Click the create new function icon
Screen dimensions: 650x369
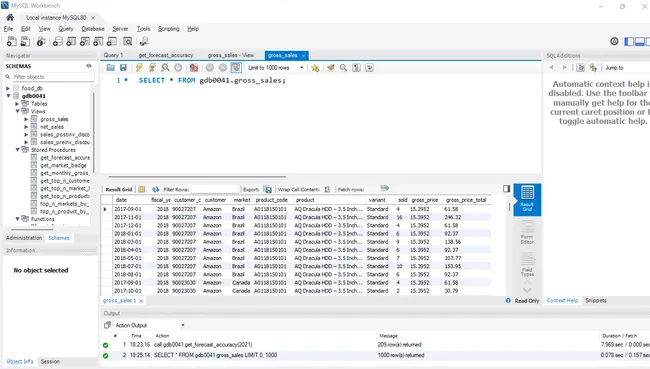112,41
